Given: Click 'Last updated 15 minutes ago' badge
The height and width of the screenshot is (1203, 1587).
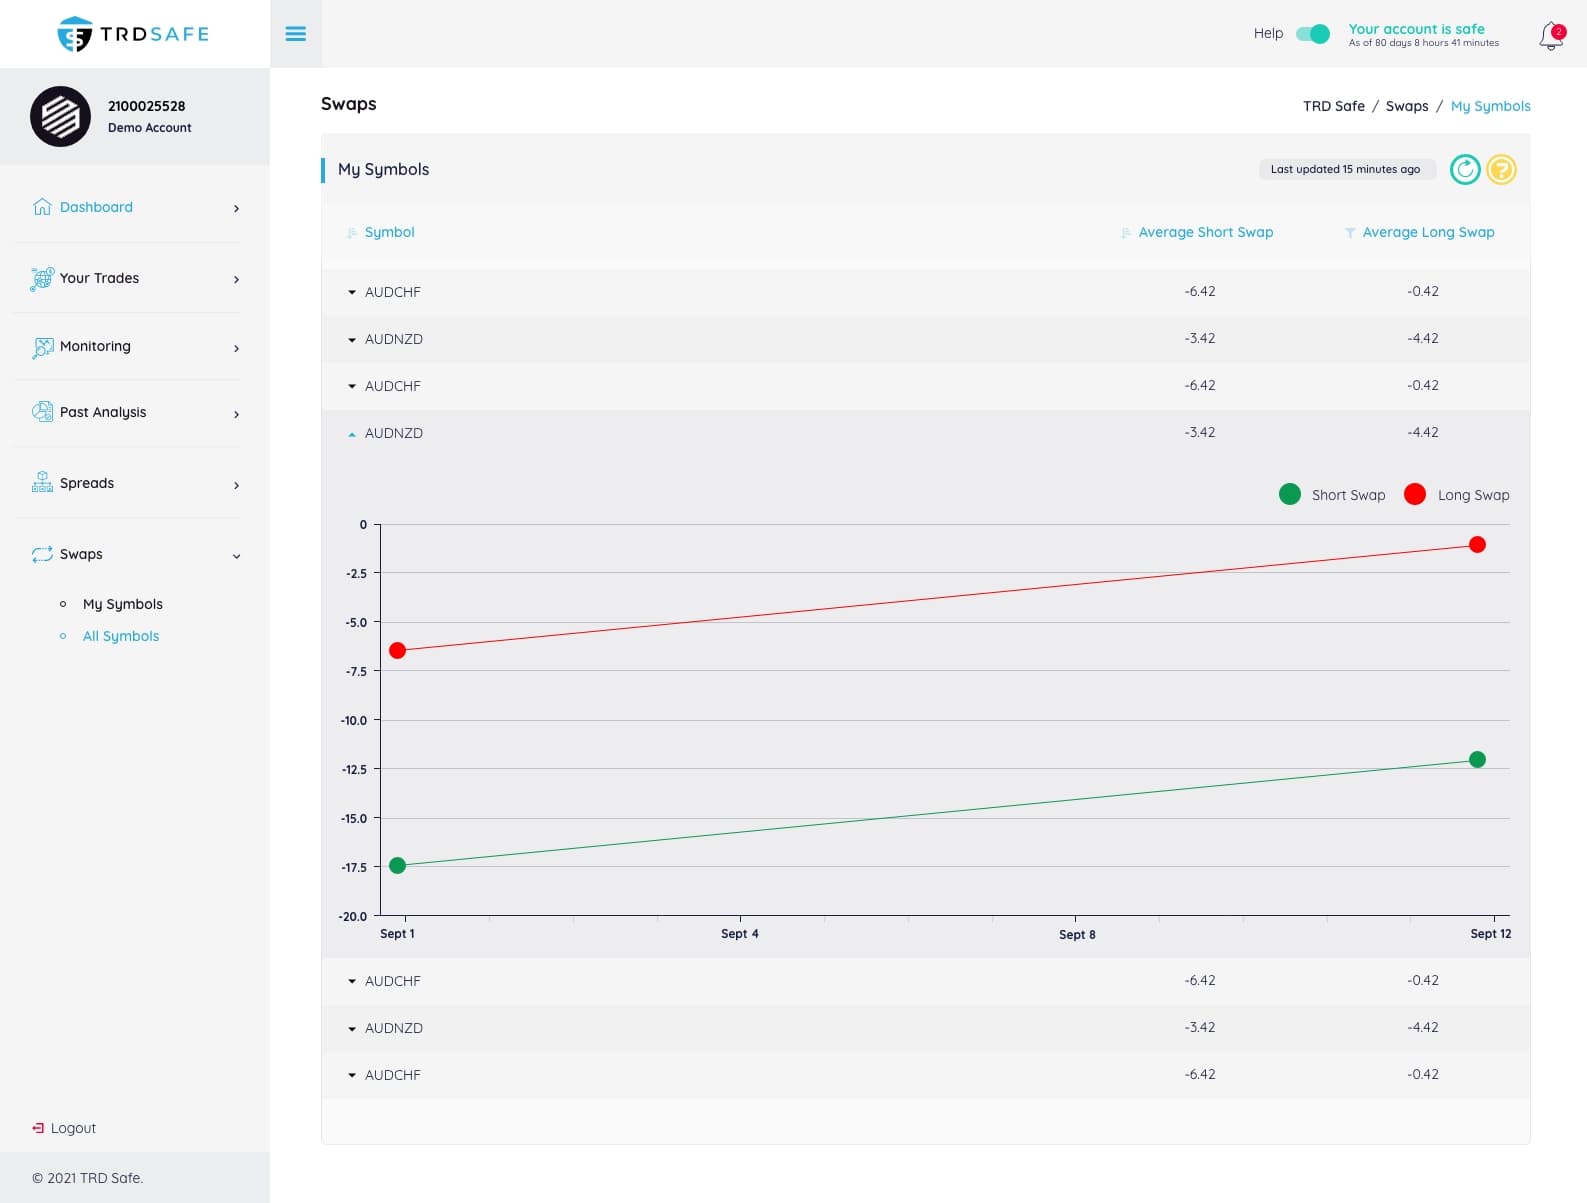Looking at the screenshot, I should click(x=1346, y=169).
